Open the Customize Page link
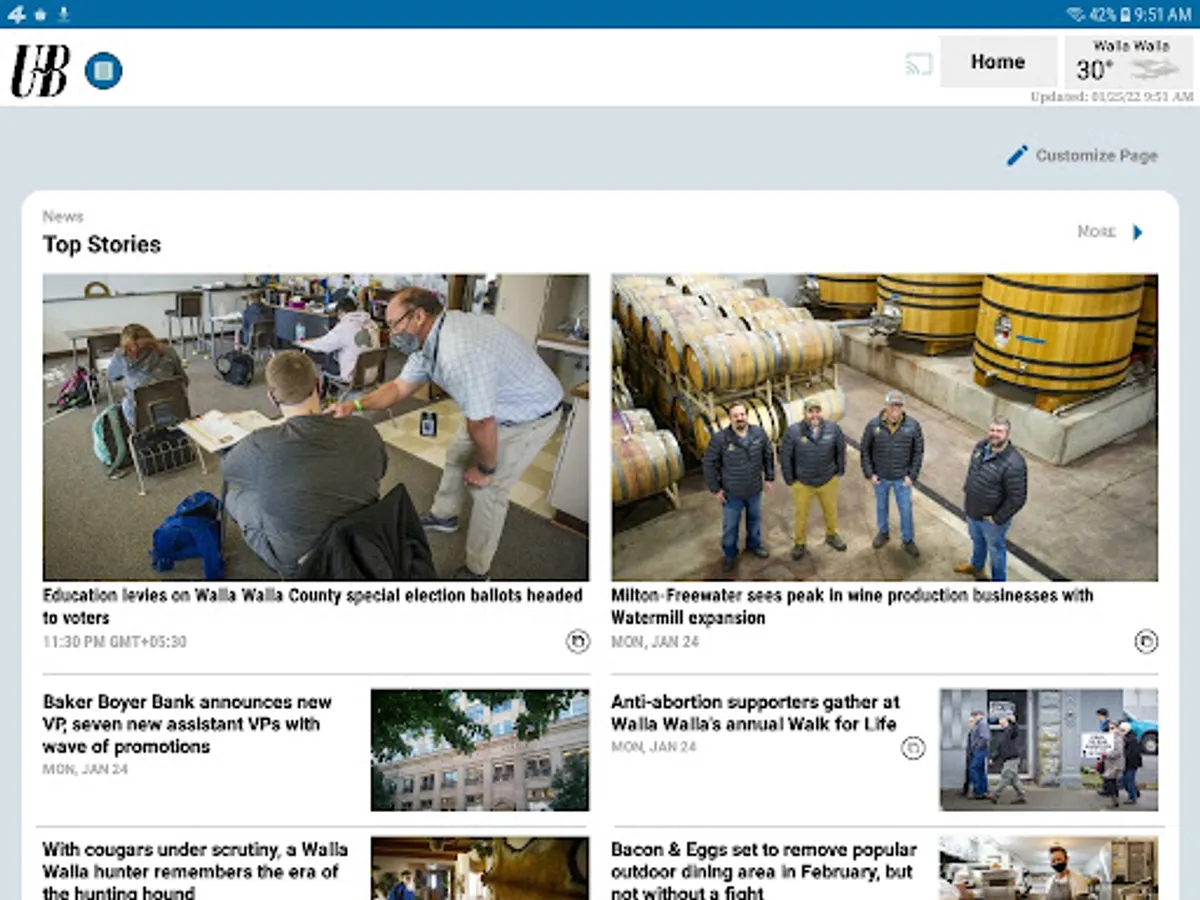 1082,155
